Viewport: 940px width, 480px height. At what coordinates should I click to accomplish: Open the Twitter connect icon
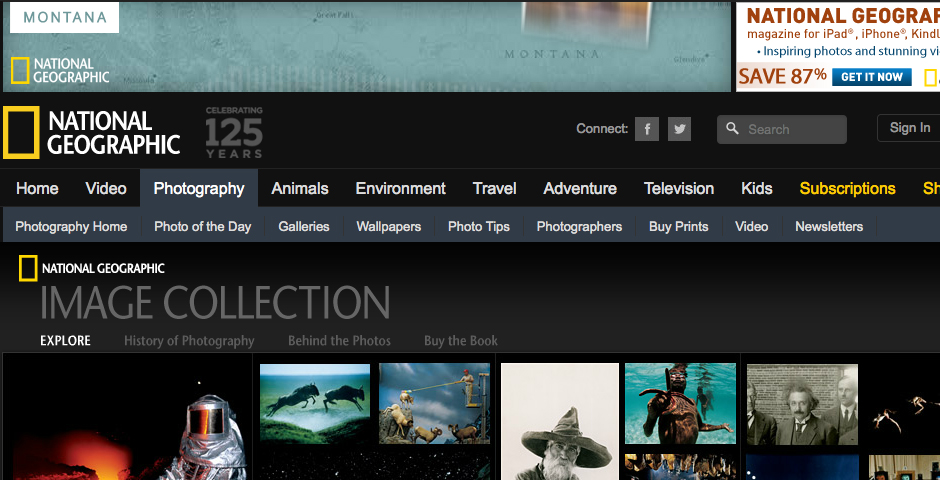679,129
